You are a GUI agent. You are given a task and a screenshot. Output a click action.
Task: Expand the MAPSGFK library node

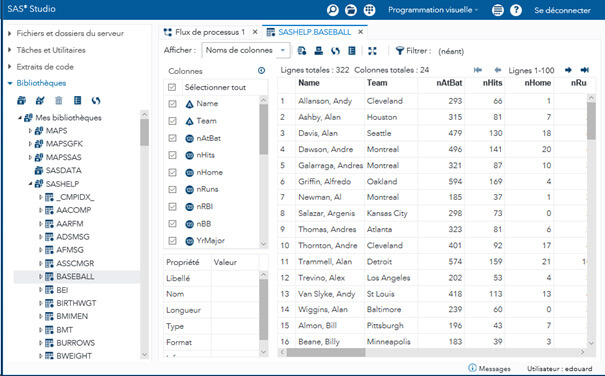[30, 144]
